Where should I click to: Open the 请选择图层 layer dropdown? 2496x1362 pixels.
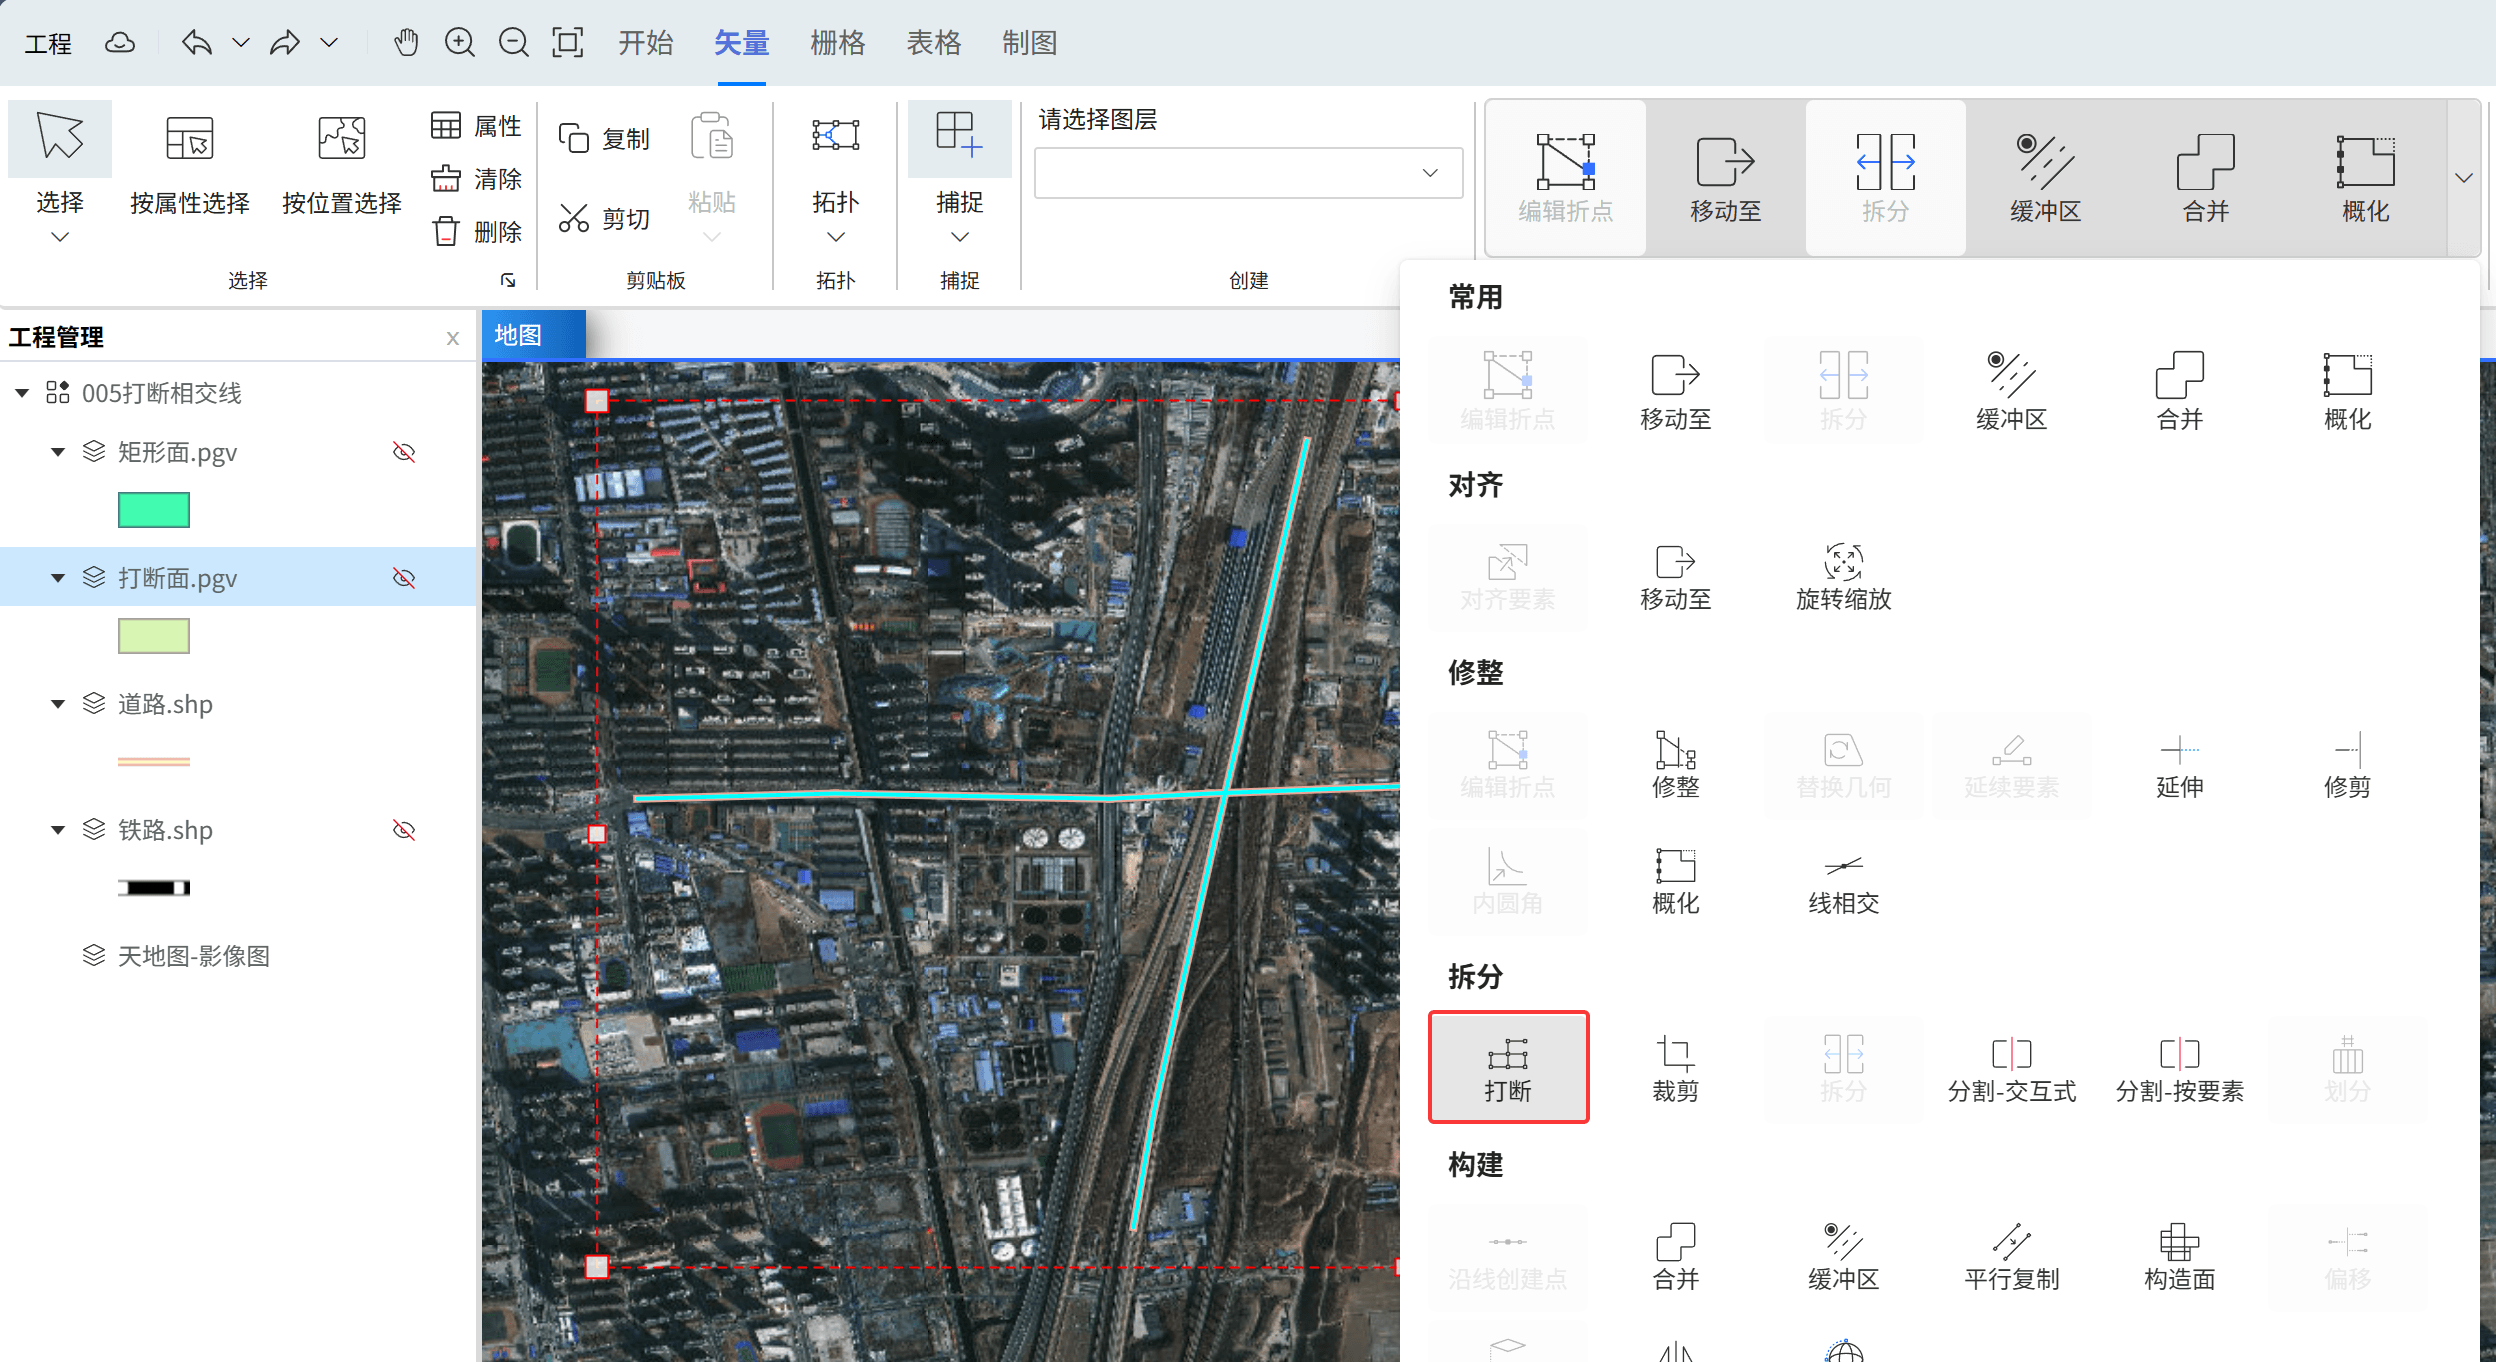point(1248,173)
